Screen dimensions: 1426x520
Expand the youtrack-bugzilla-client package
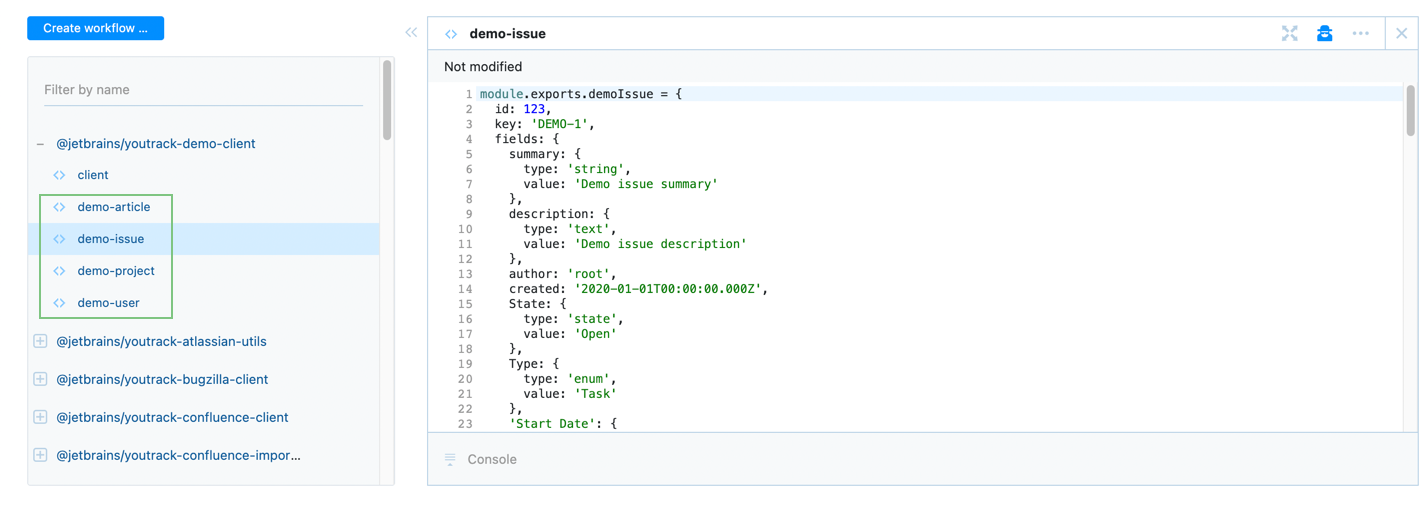point(41,379)
